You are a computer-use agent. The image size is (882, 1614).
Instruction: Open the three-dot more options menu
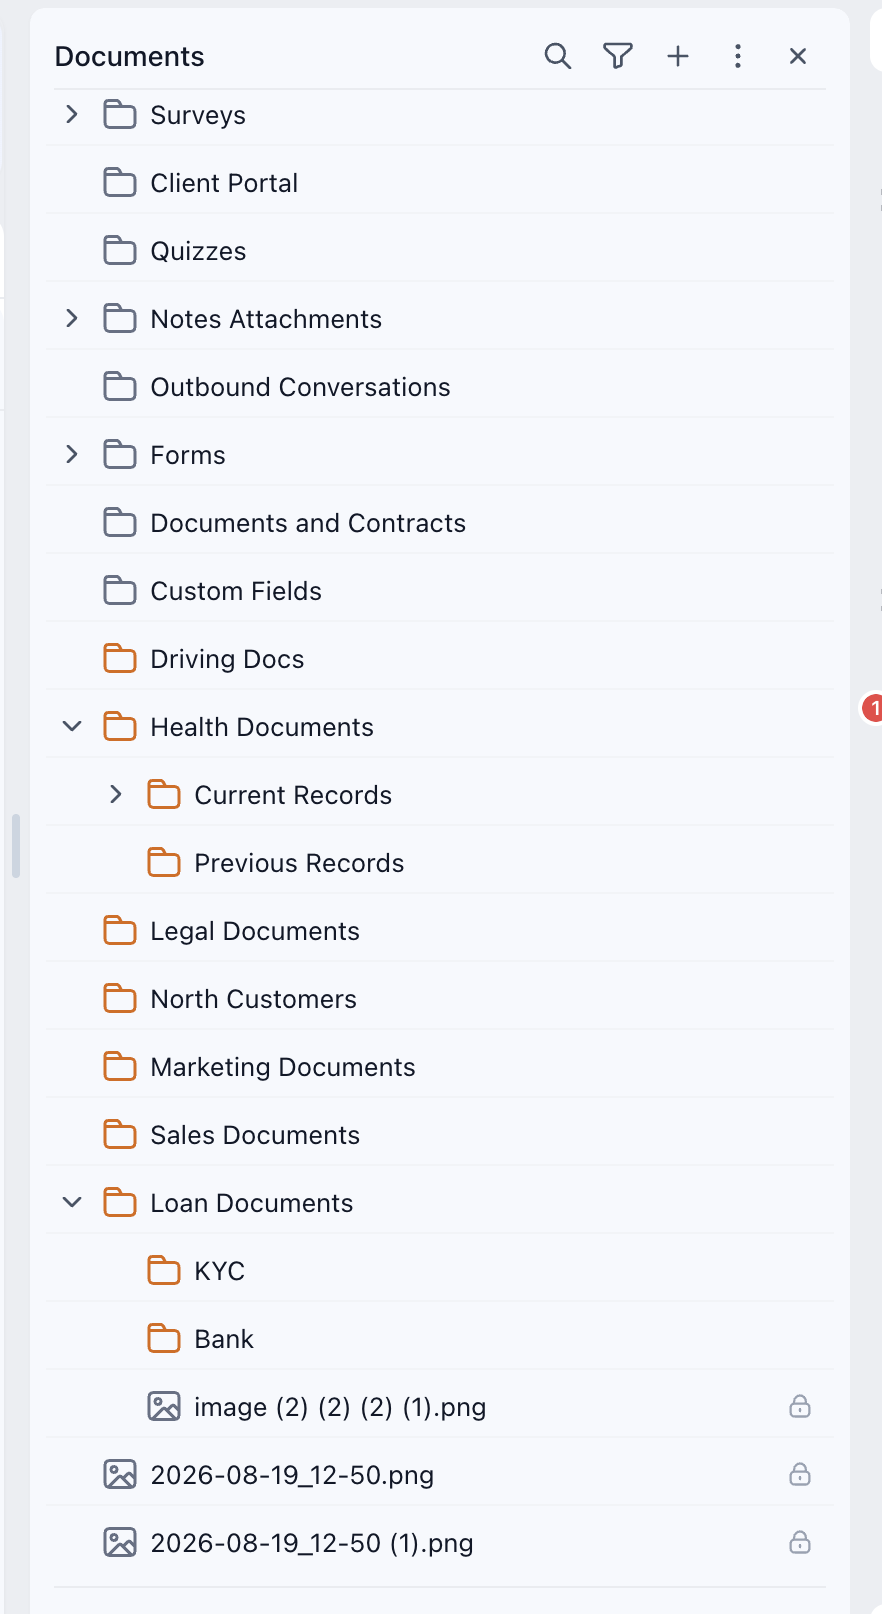pos(738,56)
